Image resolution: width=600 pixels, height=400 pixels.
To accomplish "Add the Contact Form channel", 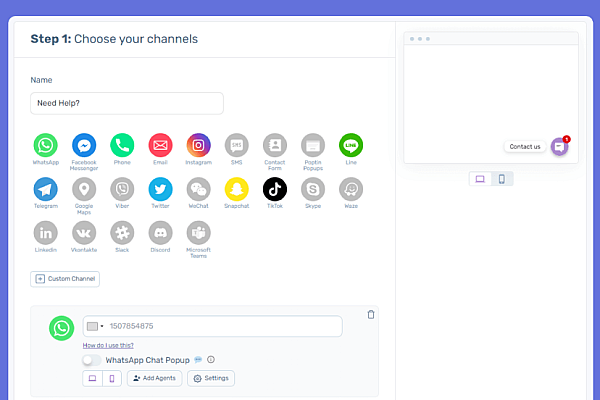I will point(275,145).
